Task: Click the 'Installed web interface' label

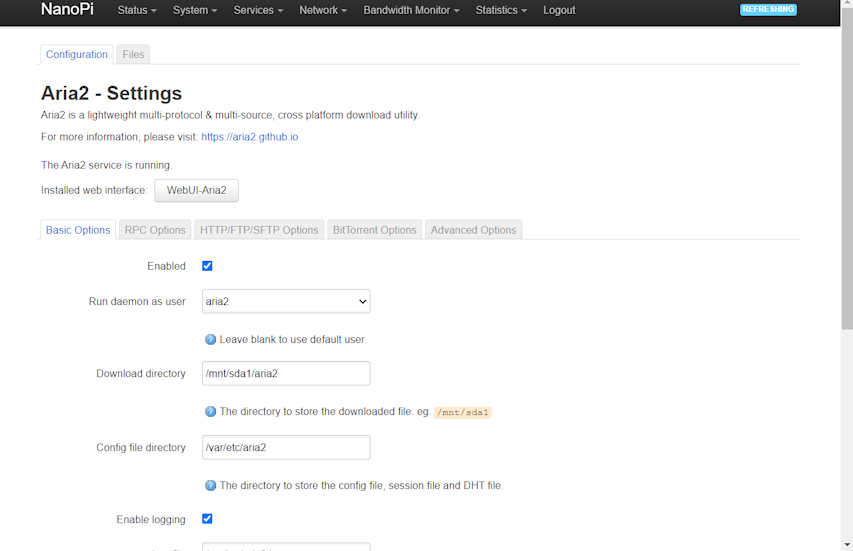Action: (x=94, y=190)
